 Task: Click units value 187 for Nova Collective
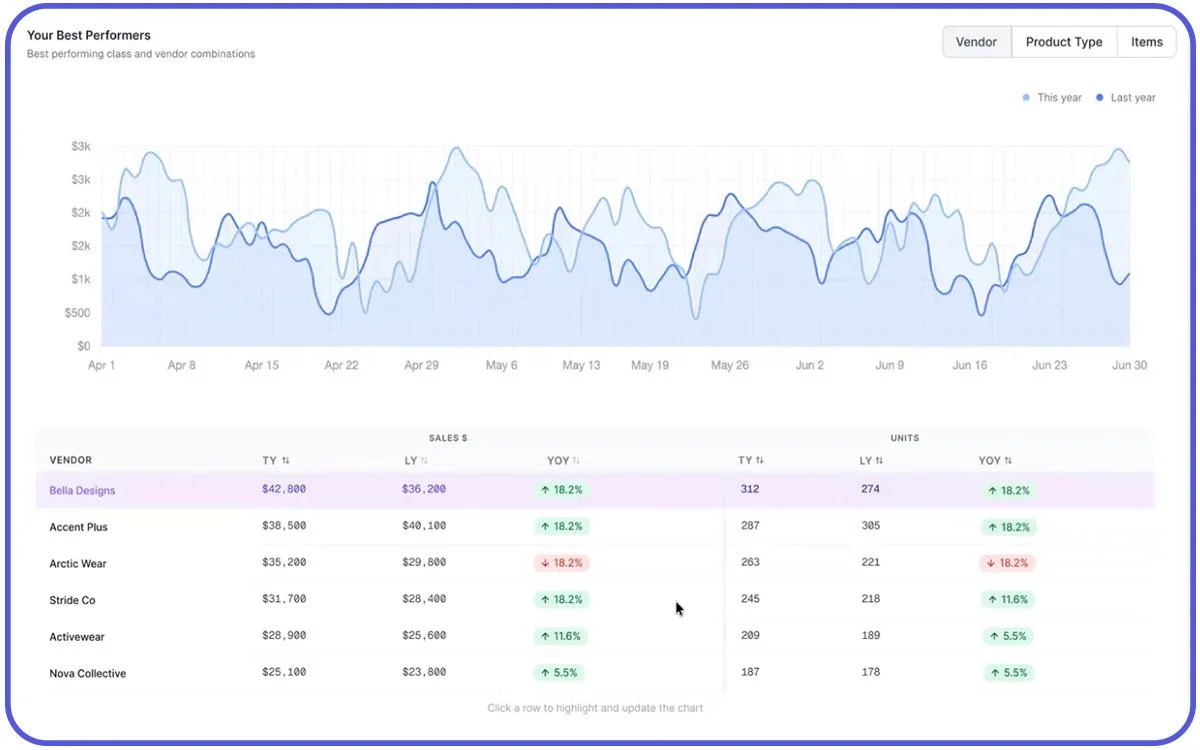point(750,672)
